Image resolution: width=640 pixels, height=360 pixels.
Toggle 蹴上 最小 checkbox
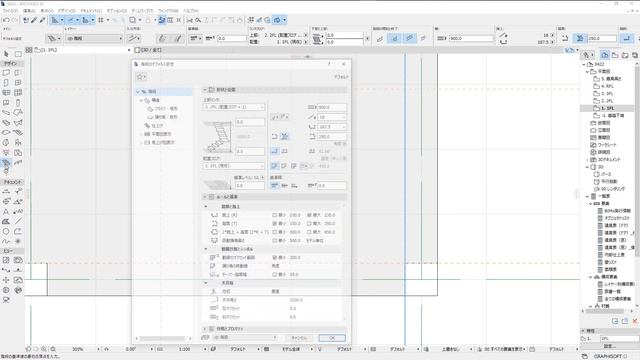275,215
